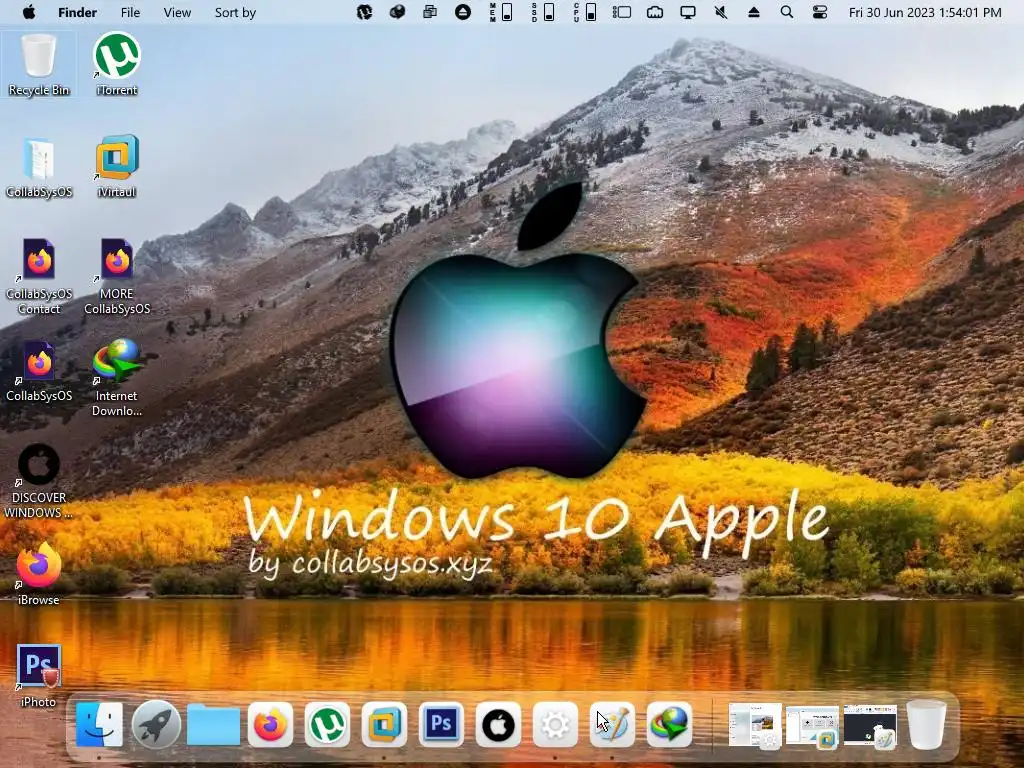Open the Paint window thumbnail in dock
The width and height of the screenshot is (1024, 768).
(870, 726)
